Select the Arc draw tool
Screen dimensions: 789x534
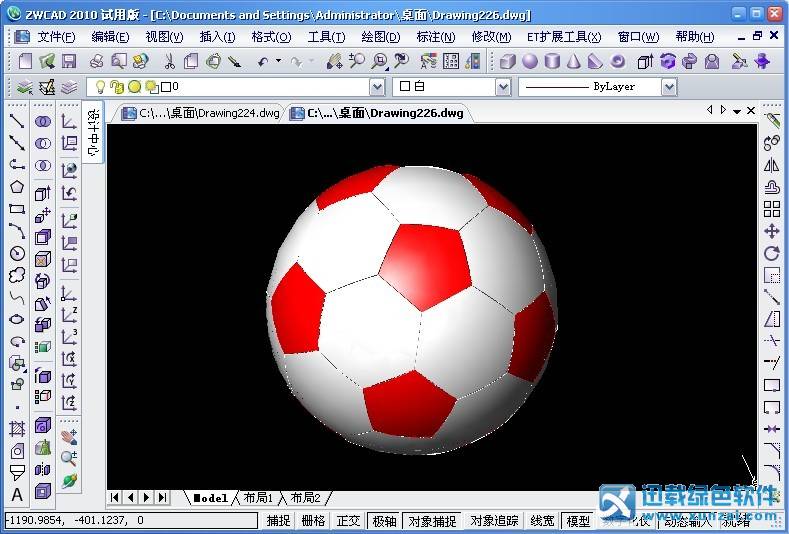tap(17, 231)
